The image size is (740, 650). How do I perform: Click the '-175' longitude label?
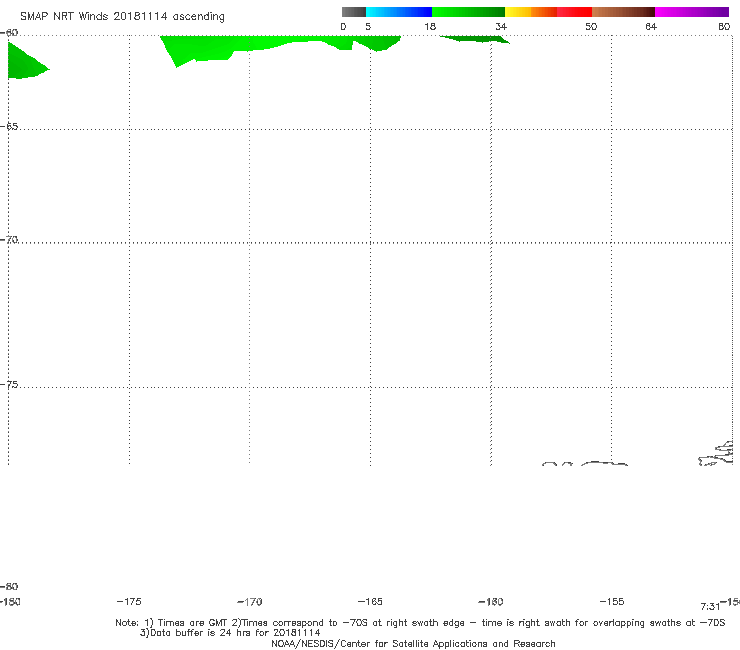(x=129, y=601)
